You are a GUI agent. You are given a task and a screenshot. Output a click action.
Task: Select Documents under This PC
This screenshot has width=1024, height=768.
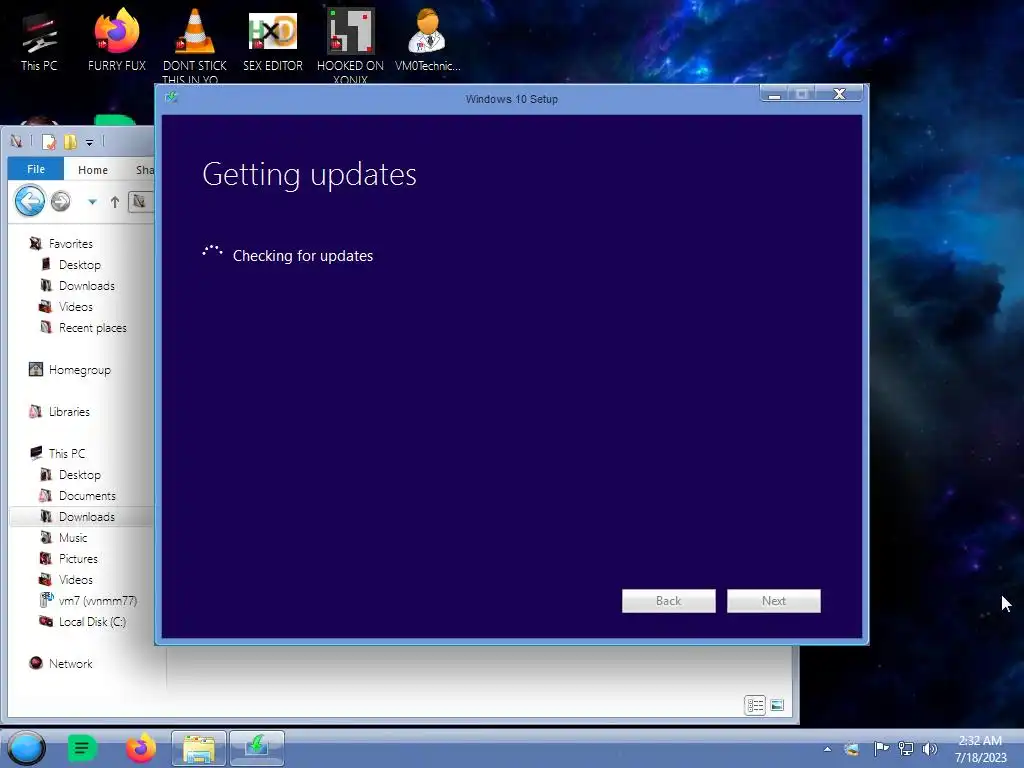87,496
